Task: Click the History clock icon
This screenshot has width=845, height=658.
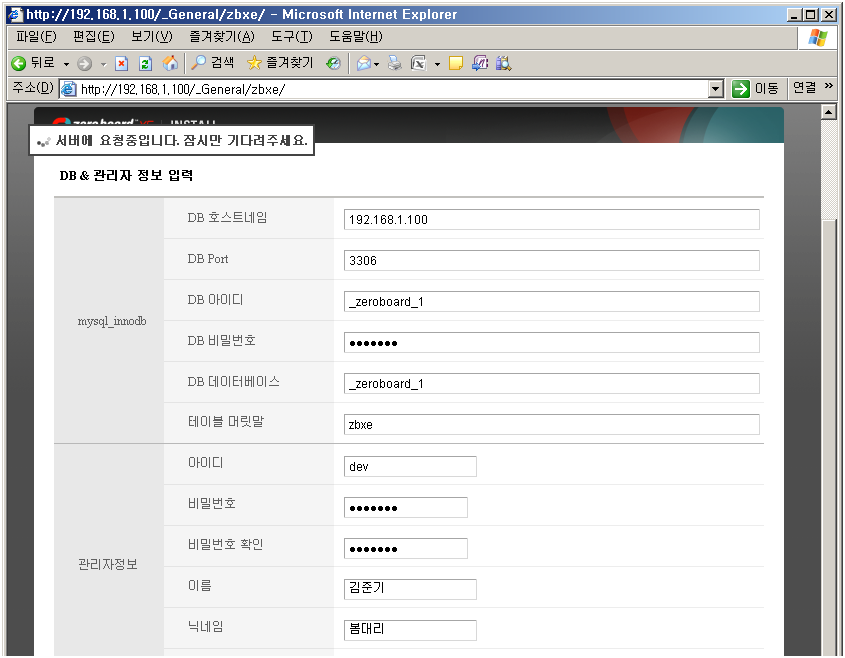Action: (x=334, y=64)
